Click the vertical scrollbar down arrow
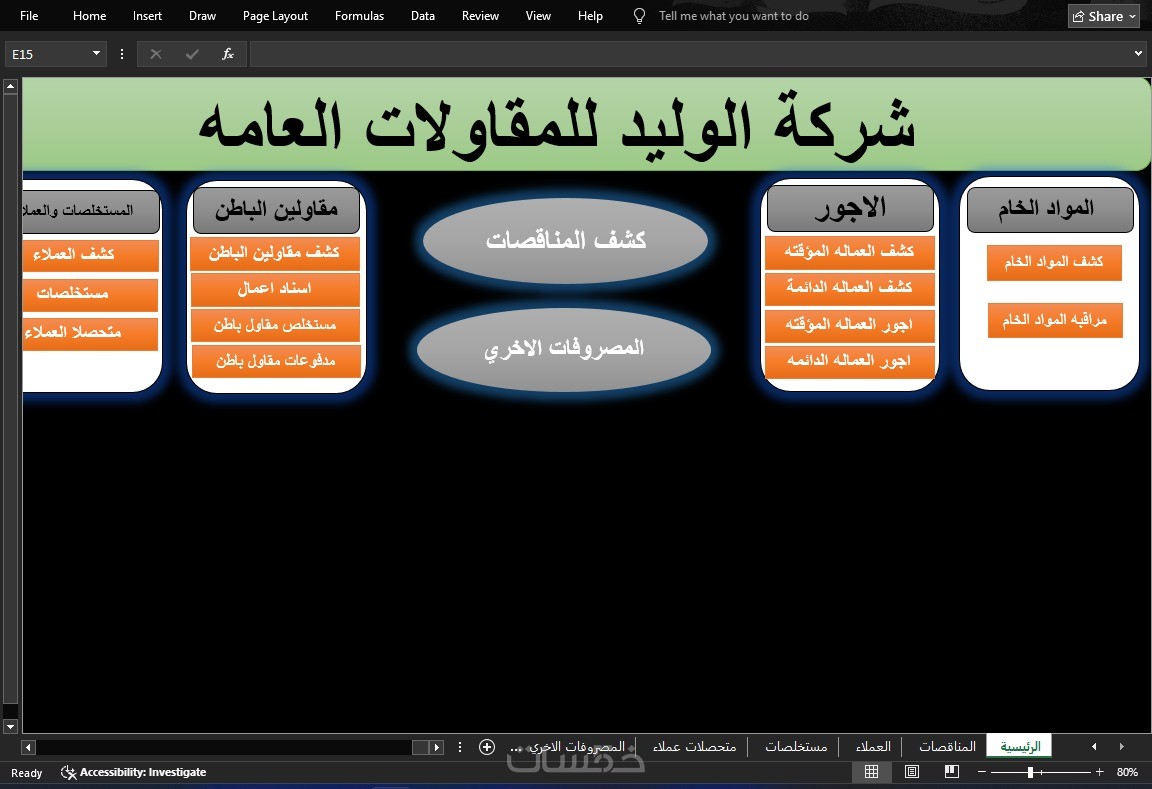1152x789 pixels. [10, 727]
